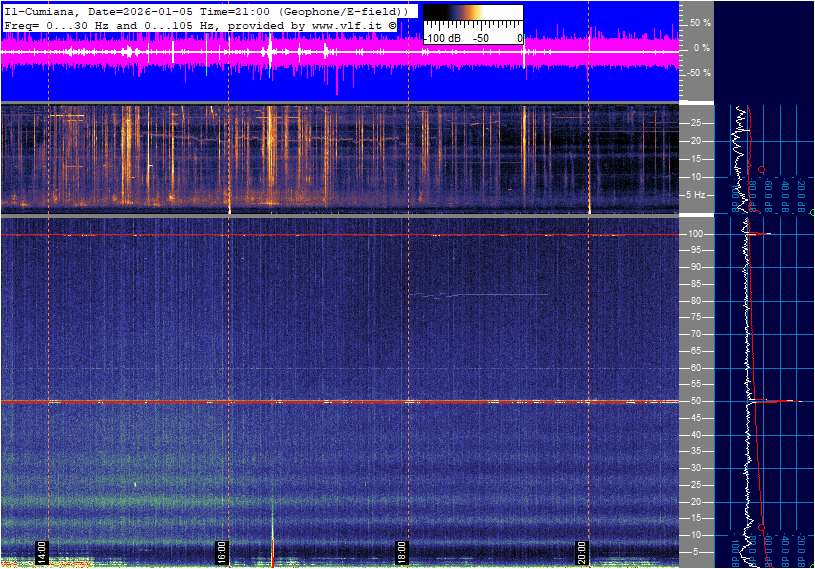This screenshot has width=815, height=569.
Task: Click the 14:00 time label
Action: (42, 551)
